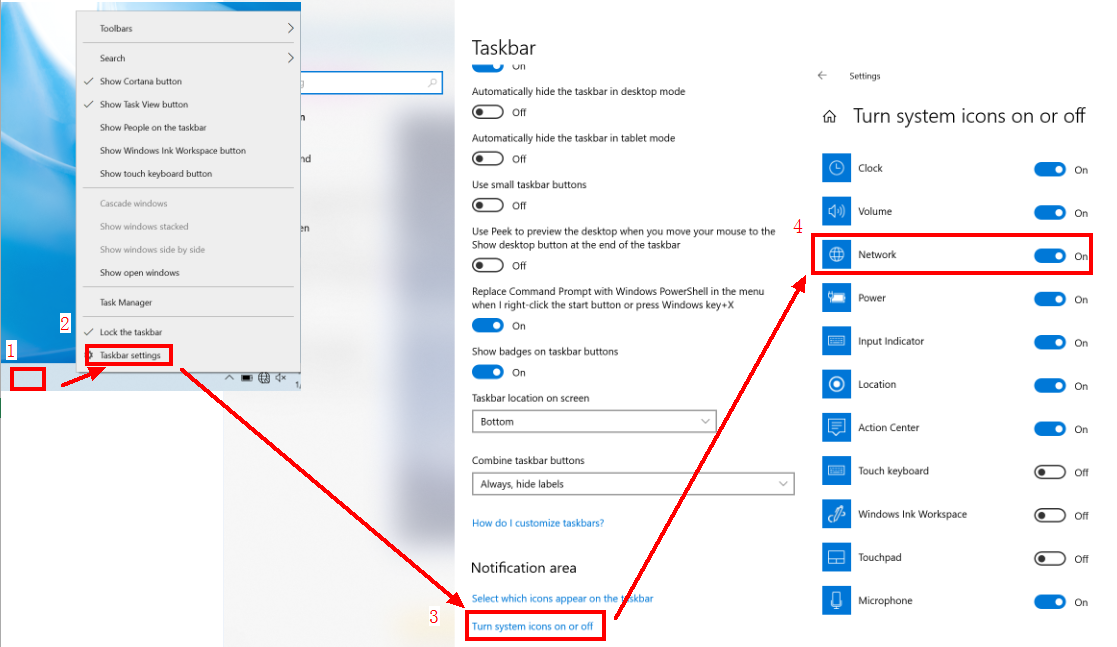1117x647 pixels.
Task: Click the Power battery icon
Action: (x=836, y=298)
